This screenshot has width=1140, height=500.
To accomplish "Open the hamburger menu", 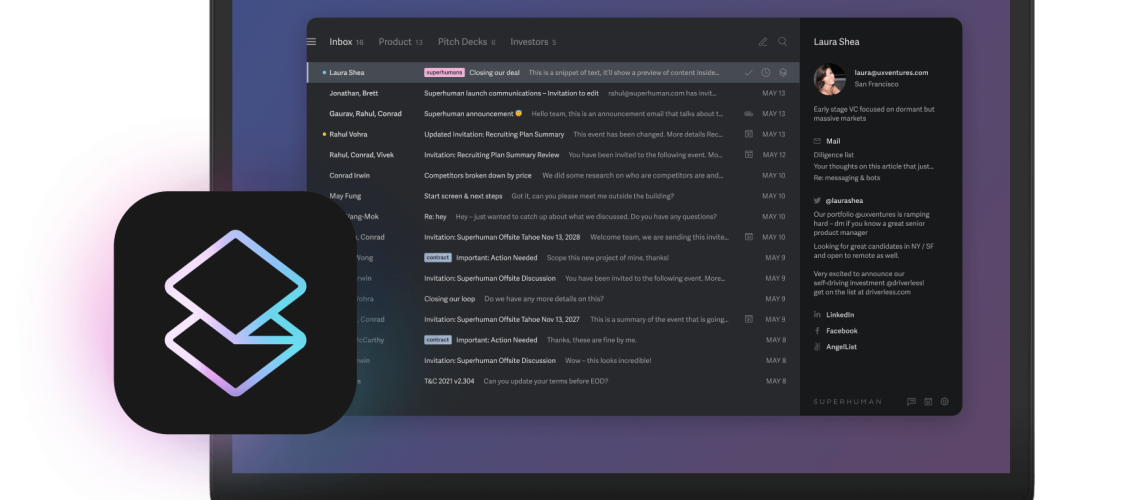I will pyautogui.click(x=311, y=42).
